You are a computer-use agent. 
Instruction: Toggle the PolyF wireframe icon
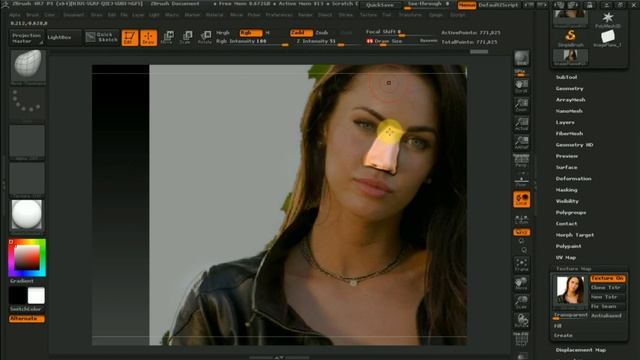click(522, 339)
